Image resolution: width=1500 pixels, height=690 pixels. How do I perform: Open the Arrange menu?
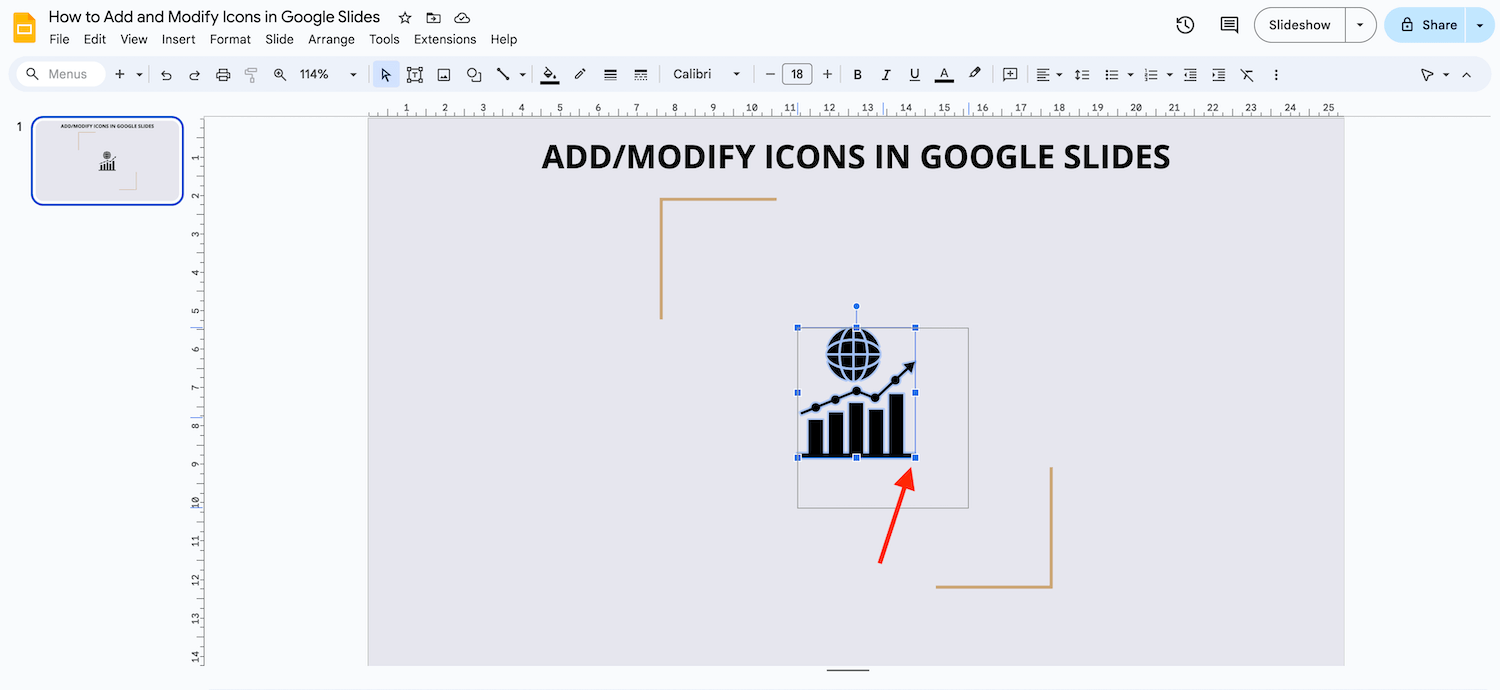coord(331,39)
